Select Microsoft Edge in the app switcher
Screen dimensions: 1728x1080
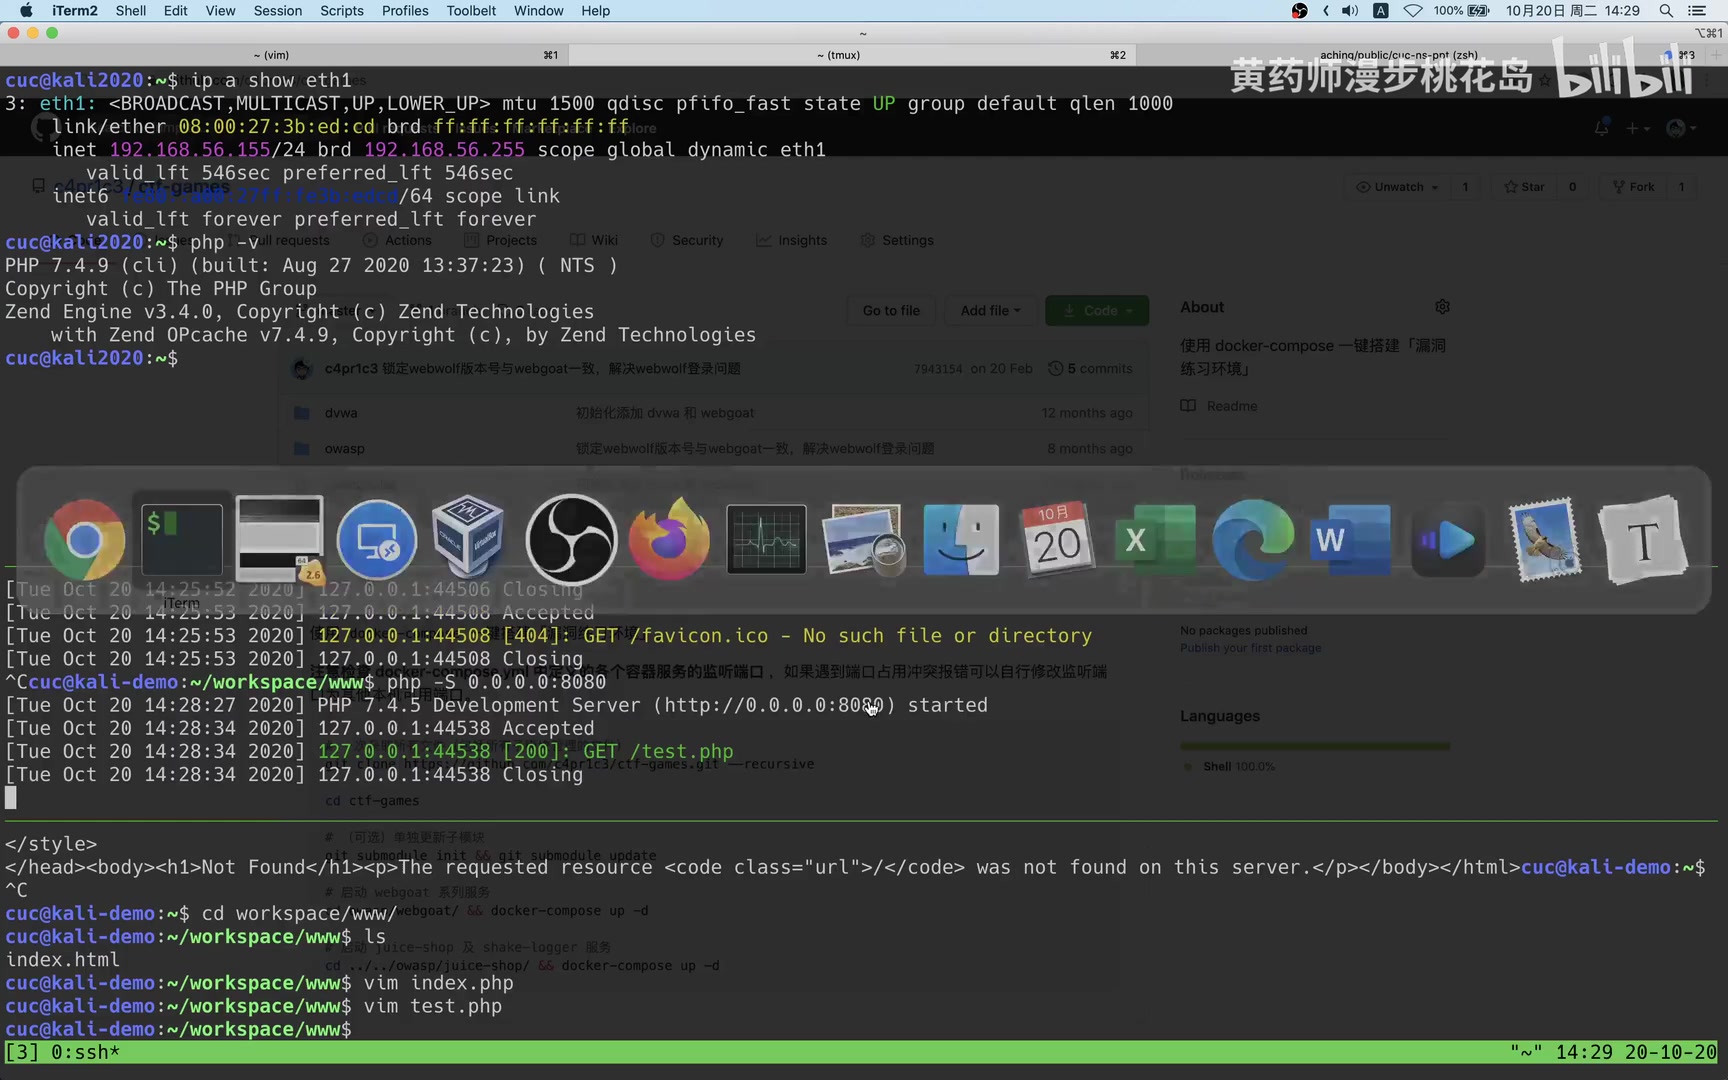[1254, 540]
